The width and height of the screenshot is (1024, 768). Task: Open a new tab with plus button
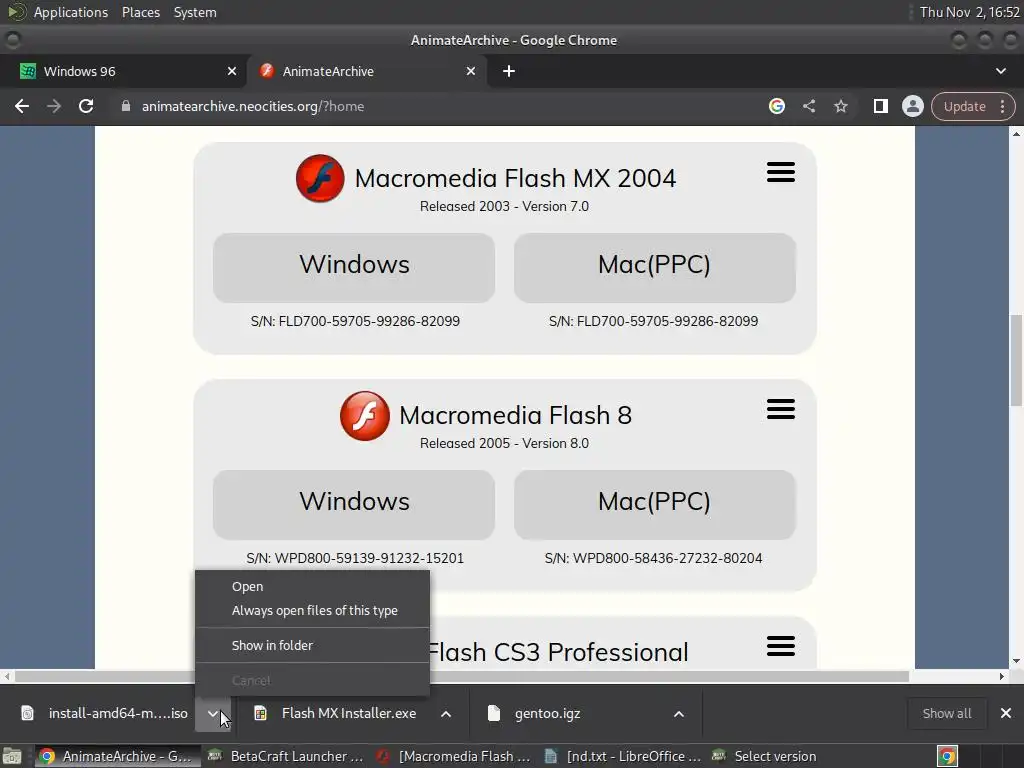pos(509,71)
